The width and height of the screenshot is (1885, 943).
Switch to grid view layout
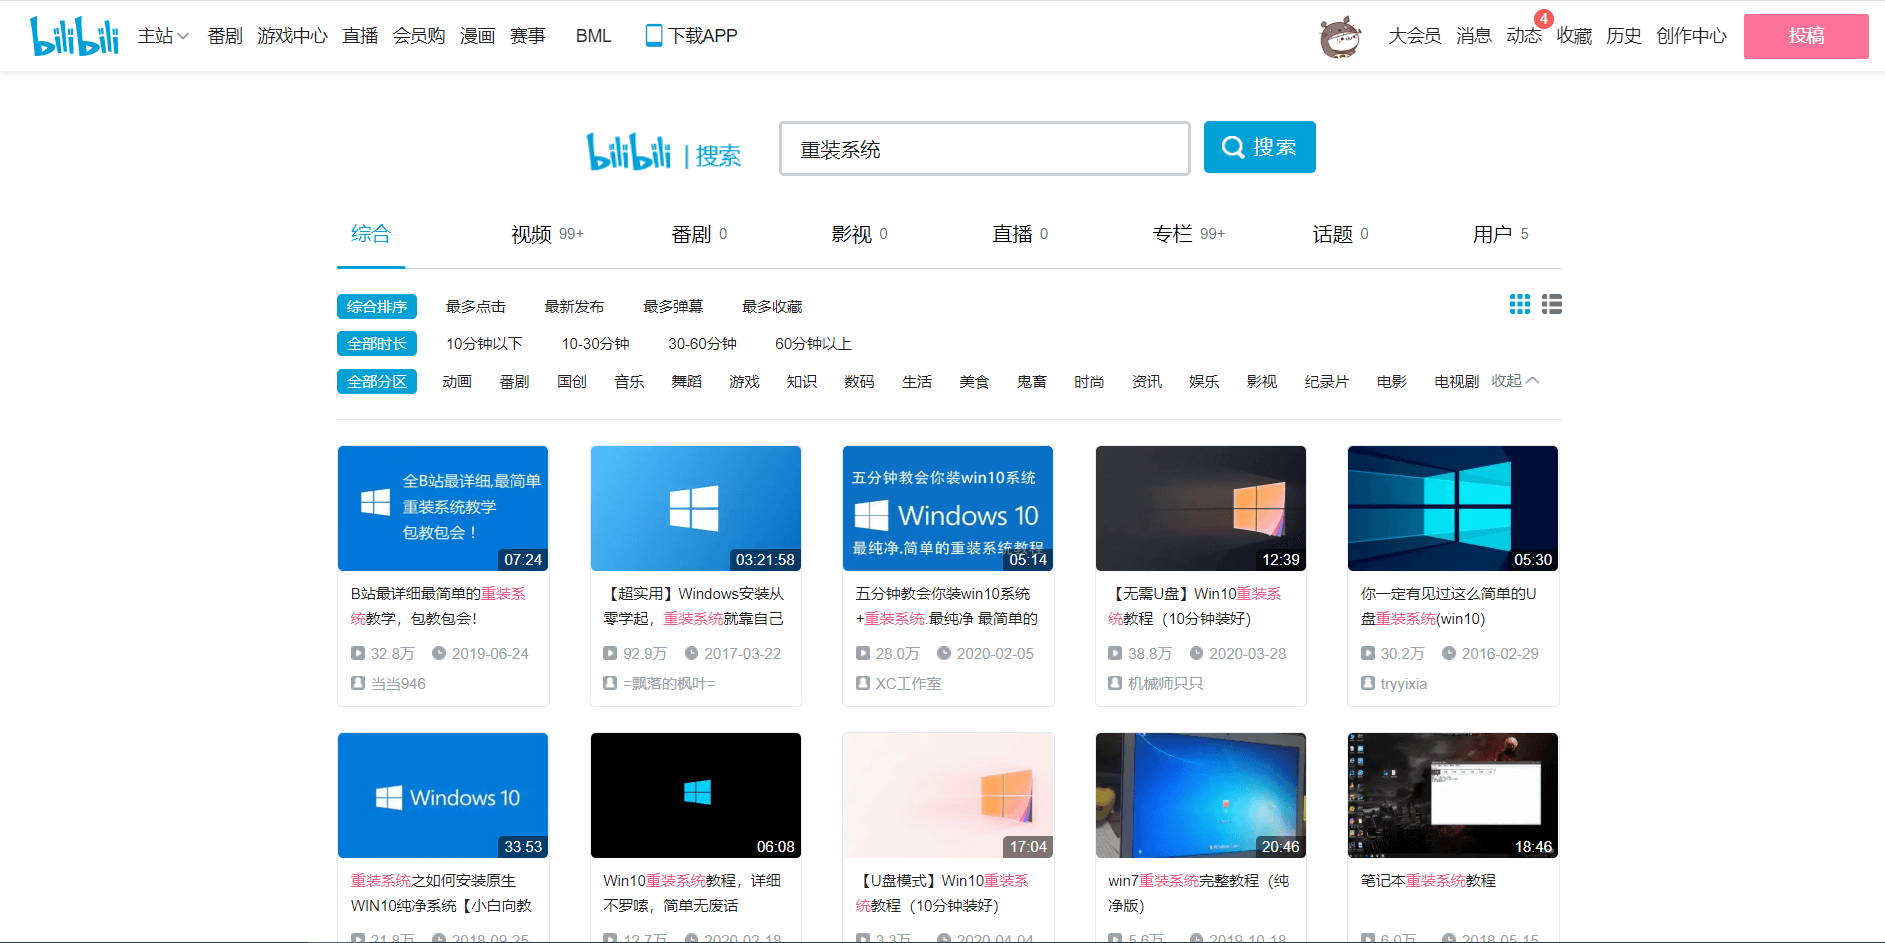1520,304
